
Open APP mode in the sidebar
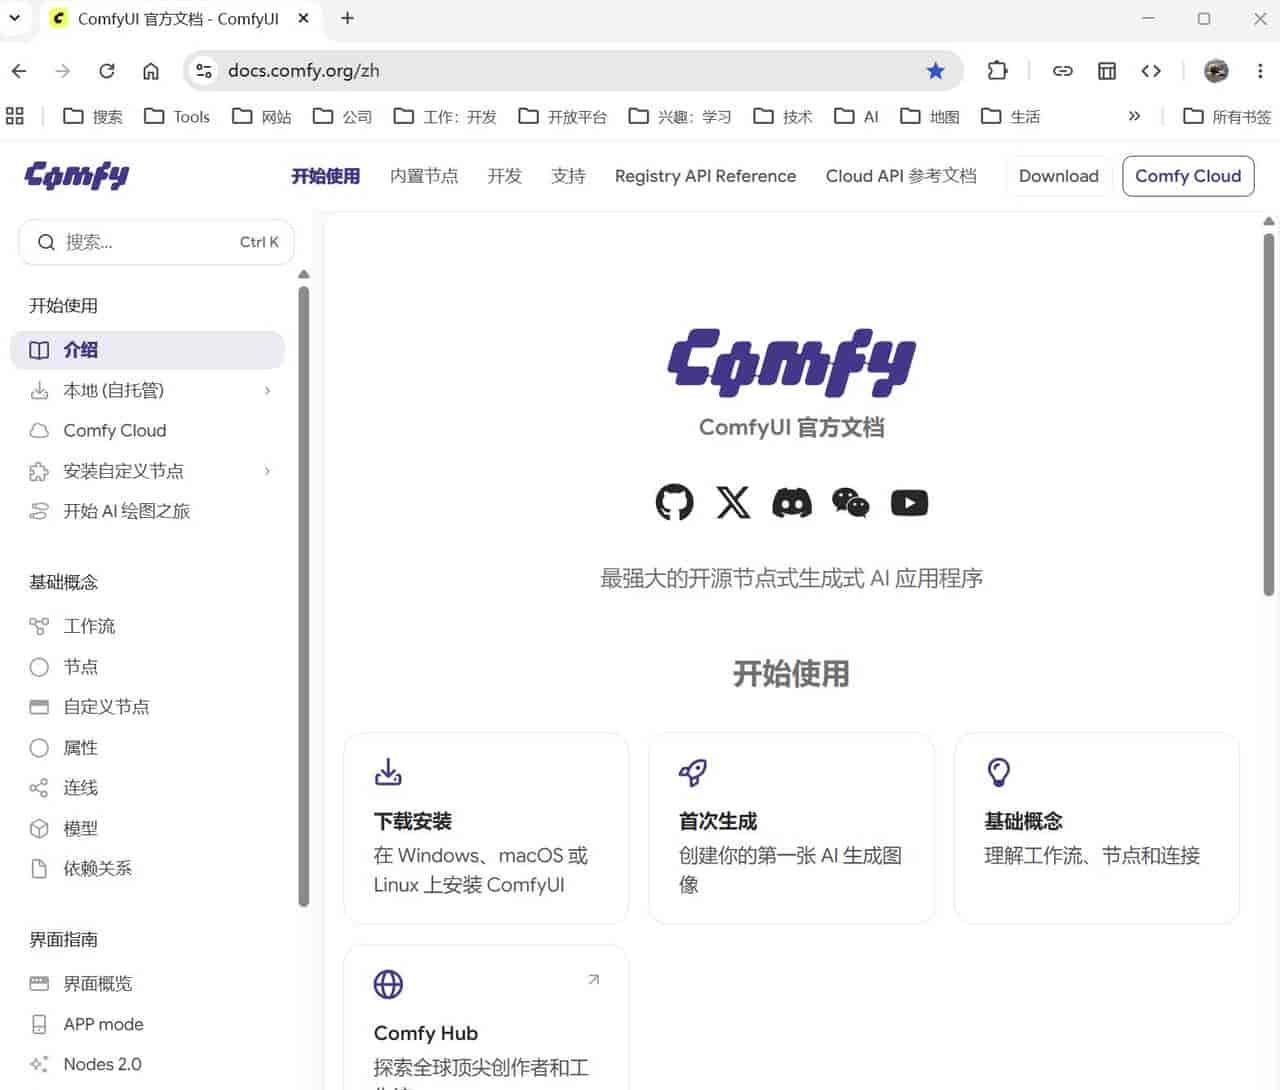(147, 1024)
